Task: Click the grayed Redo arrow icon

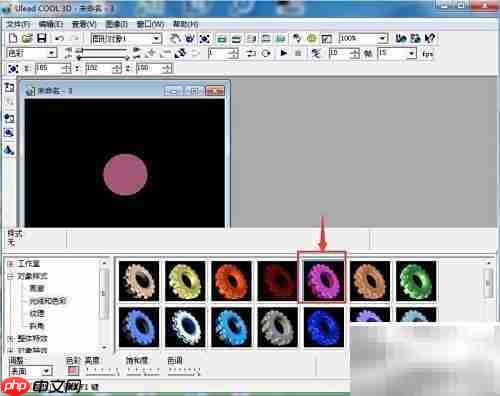Action: [x=75, y=38]
